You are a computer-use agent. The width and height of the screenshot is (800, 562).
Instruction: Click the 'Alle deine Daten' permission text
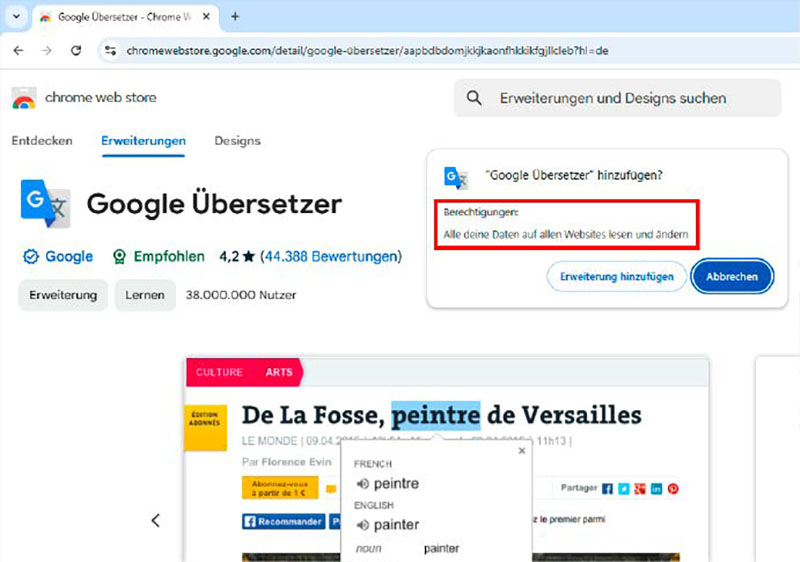[565, 235]
